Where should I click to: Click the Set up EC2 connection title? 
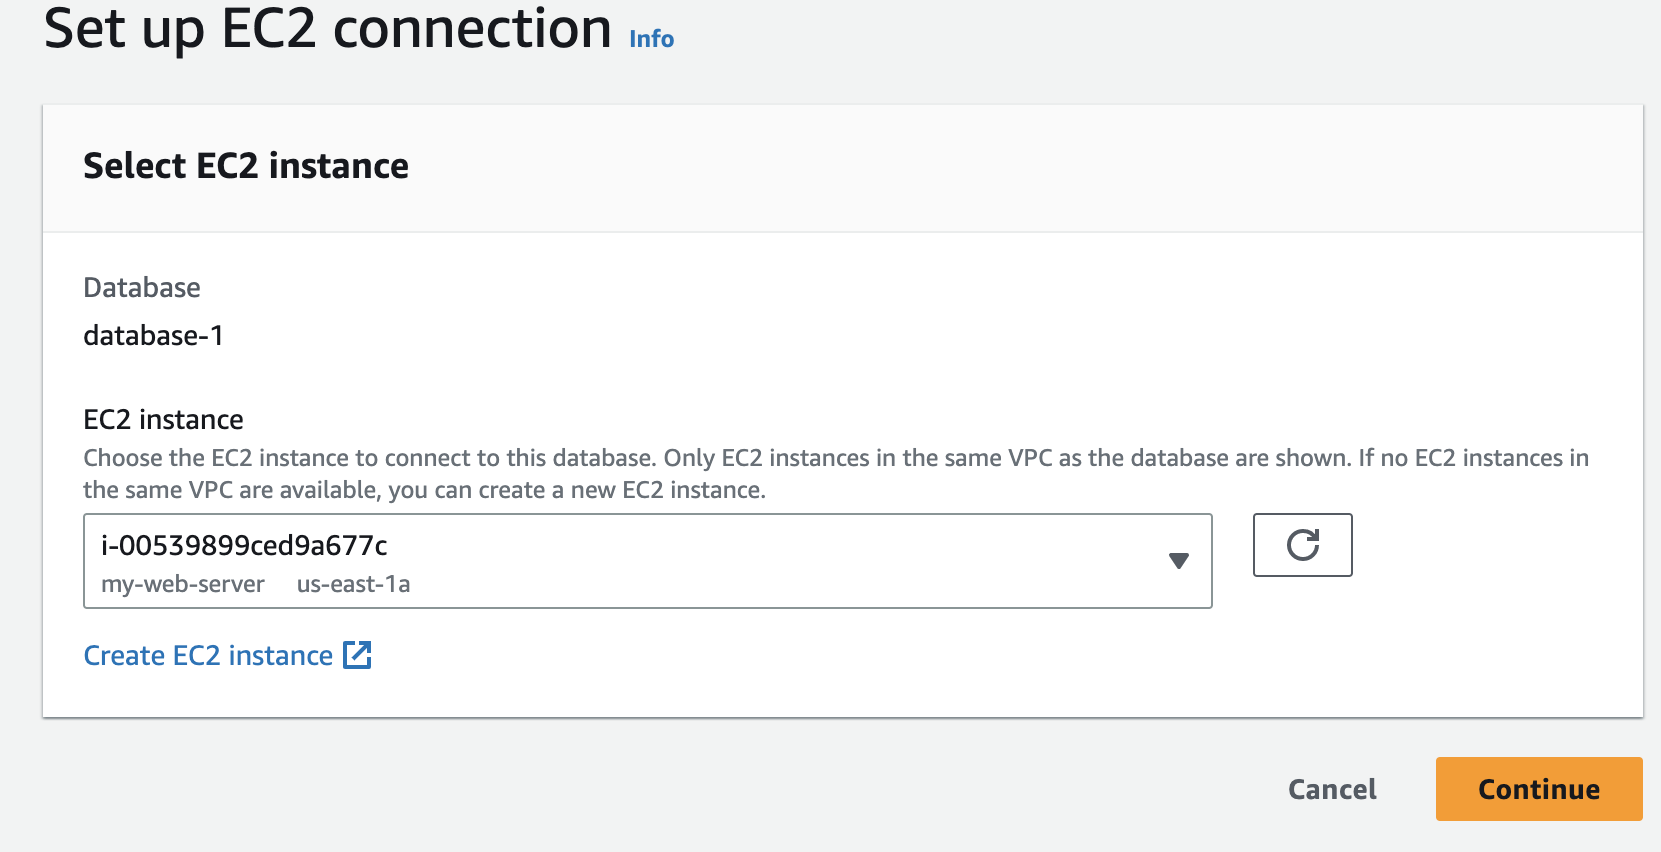pos(328,28)
